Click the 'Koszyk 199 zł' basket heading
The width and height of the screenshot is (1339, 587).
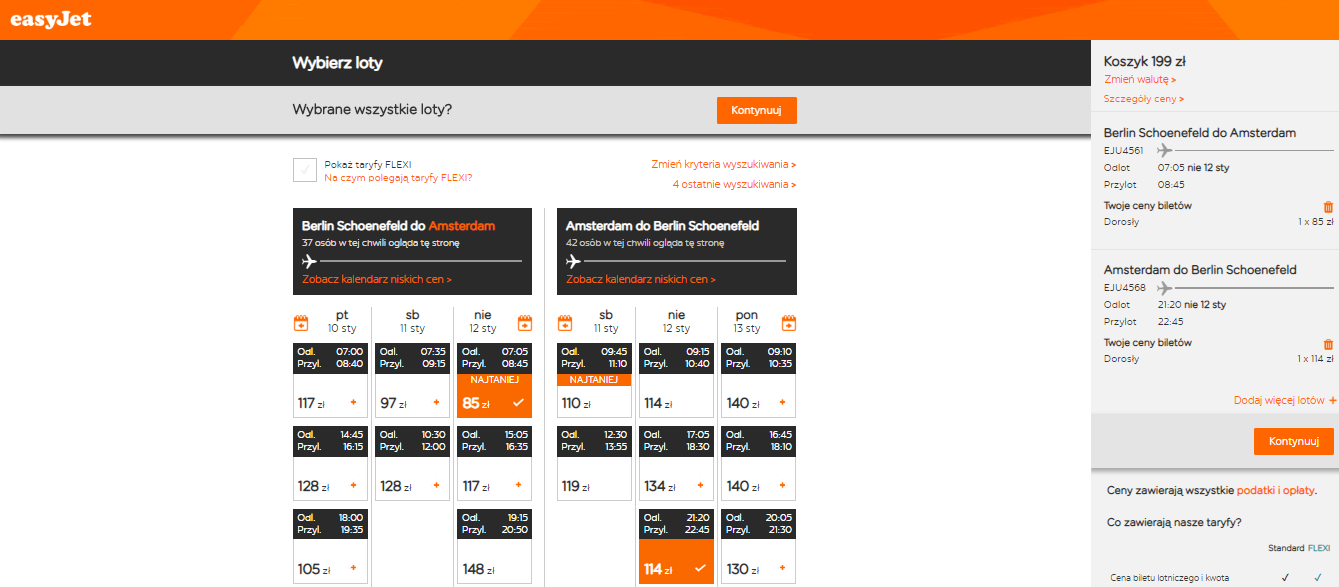[1143, 61]
